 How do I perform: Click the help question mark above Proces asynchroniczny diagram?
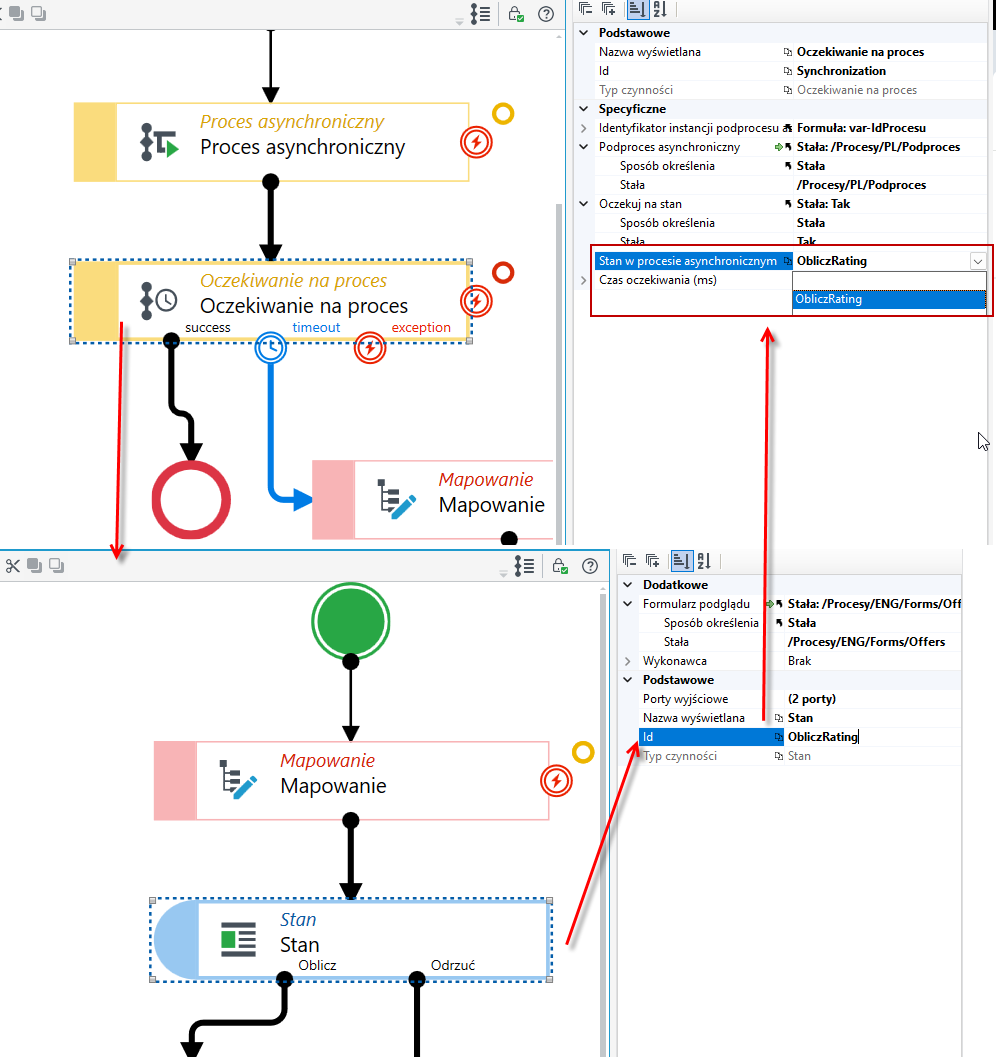546,14
